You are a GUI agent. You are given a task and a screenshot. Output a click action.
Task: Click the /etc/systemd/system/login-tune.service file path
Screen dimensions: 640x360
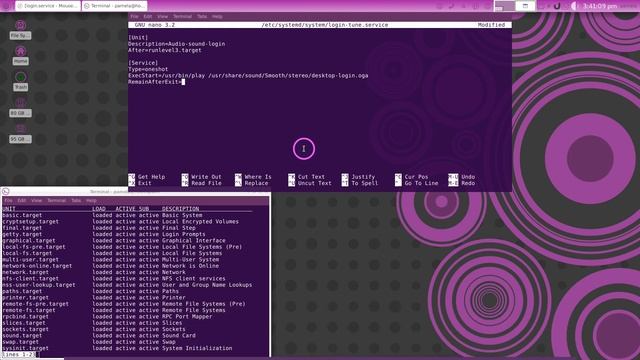tap(325, 25)
